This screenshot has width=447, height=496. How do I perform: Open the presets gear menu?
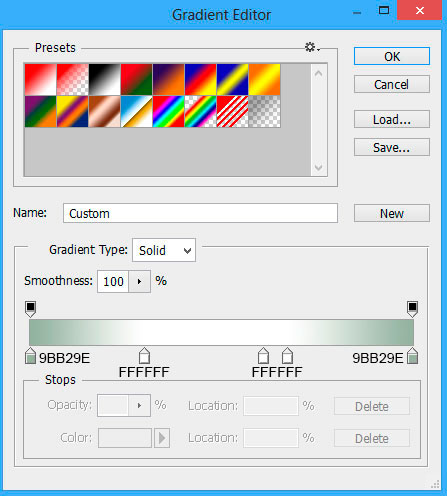pyautogui.click(x=312, y=47)
